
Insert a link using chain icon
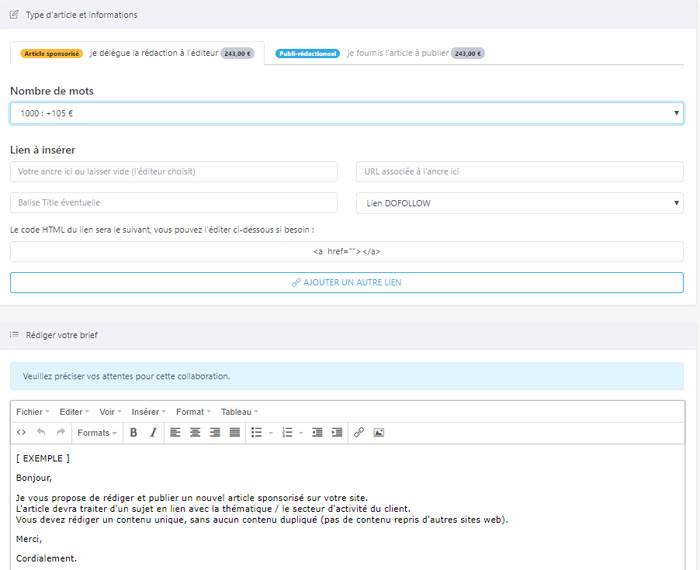[x=359, y=432]
